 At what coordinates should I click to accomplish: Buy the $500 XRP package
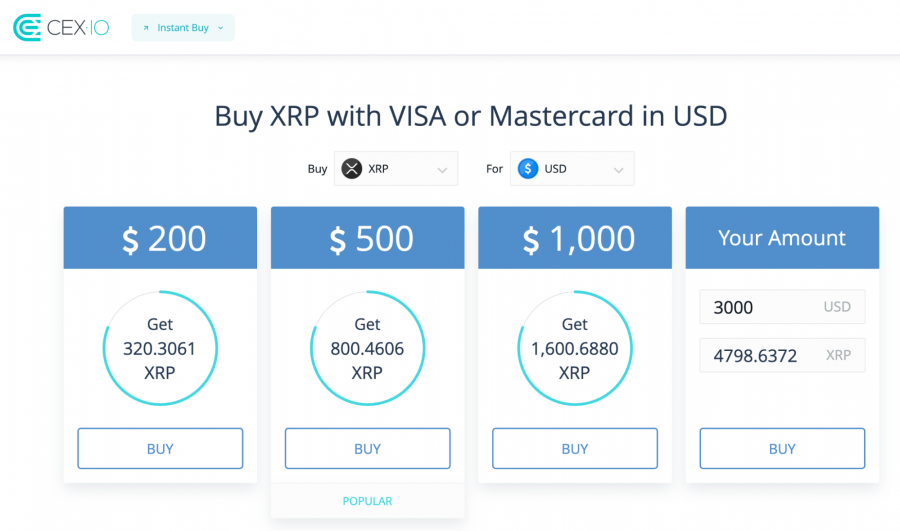367,448
